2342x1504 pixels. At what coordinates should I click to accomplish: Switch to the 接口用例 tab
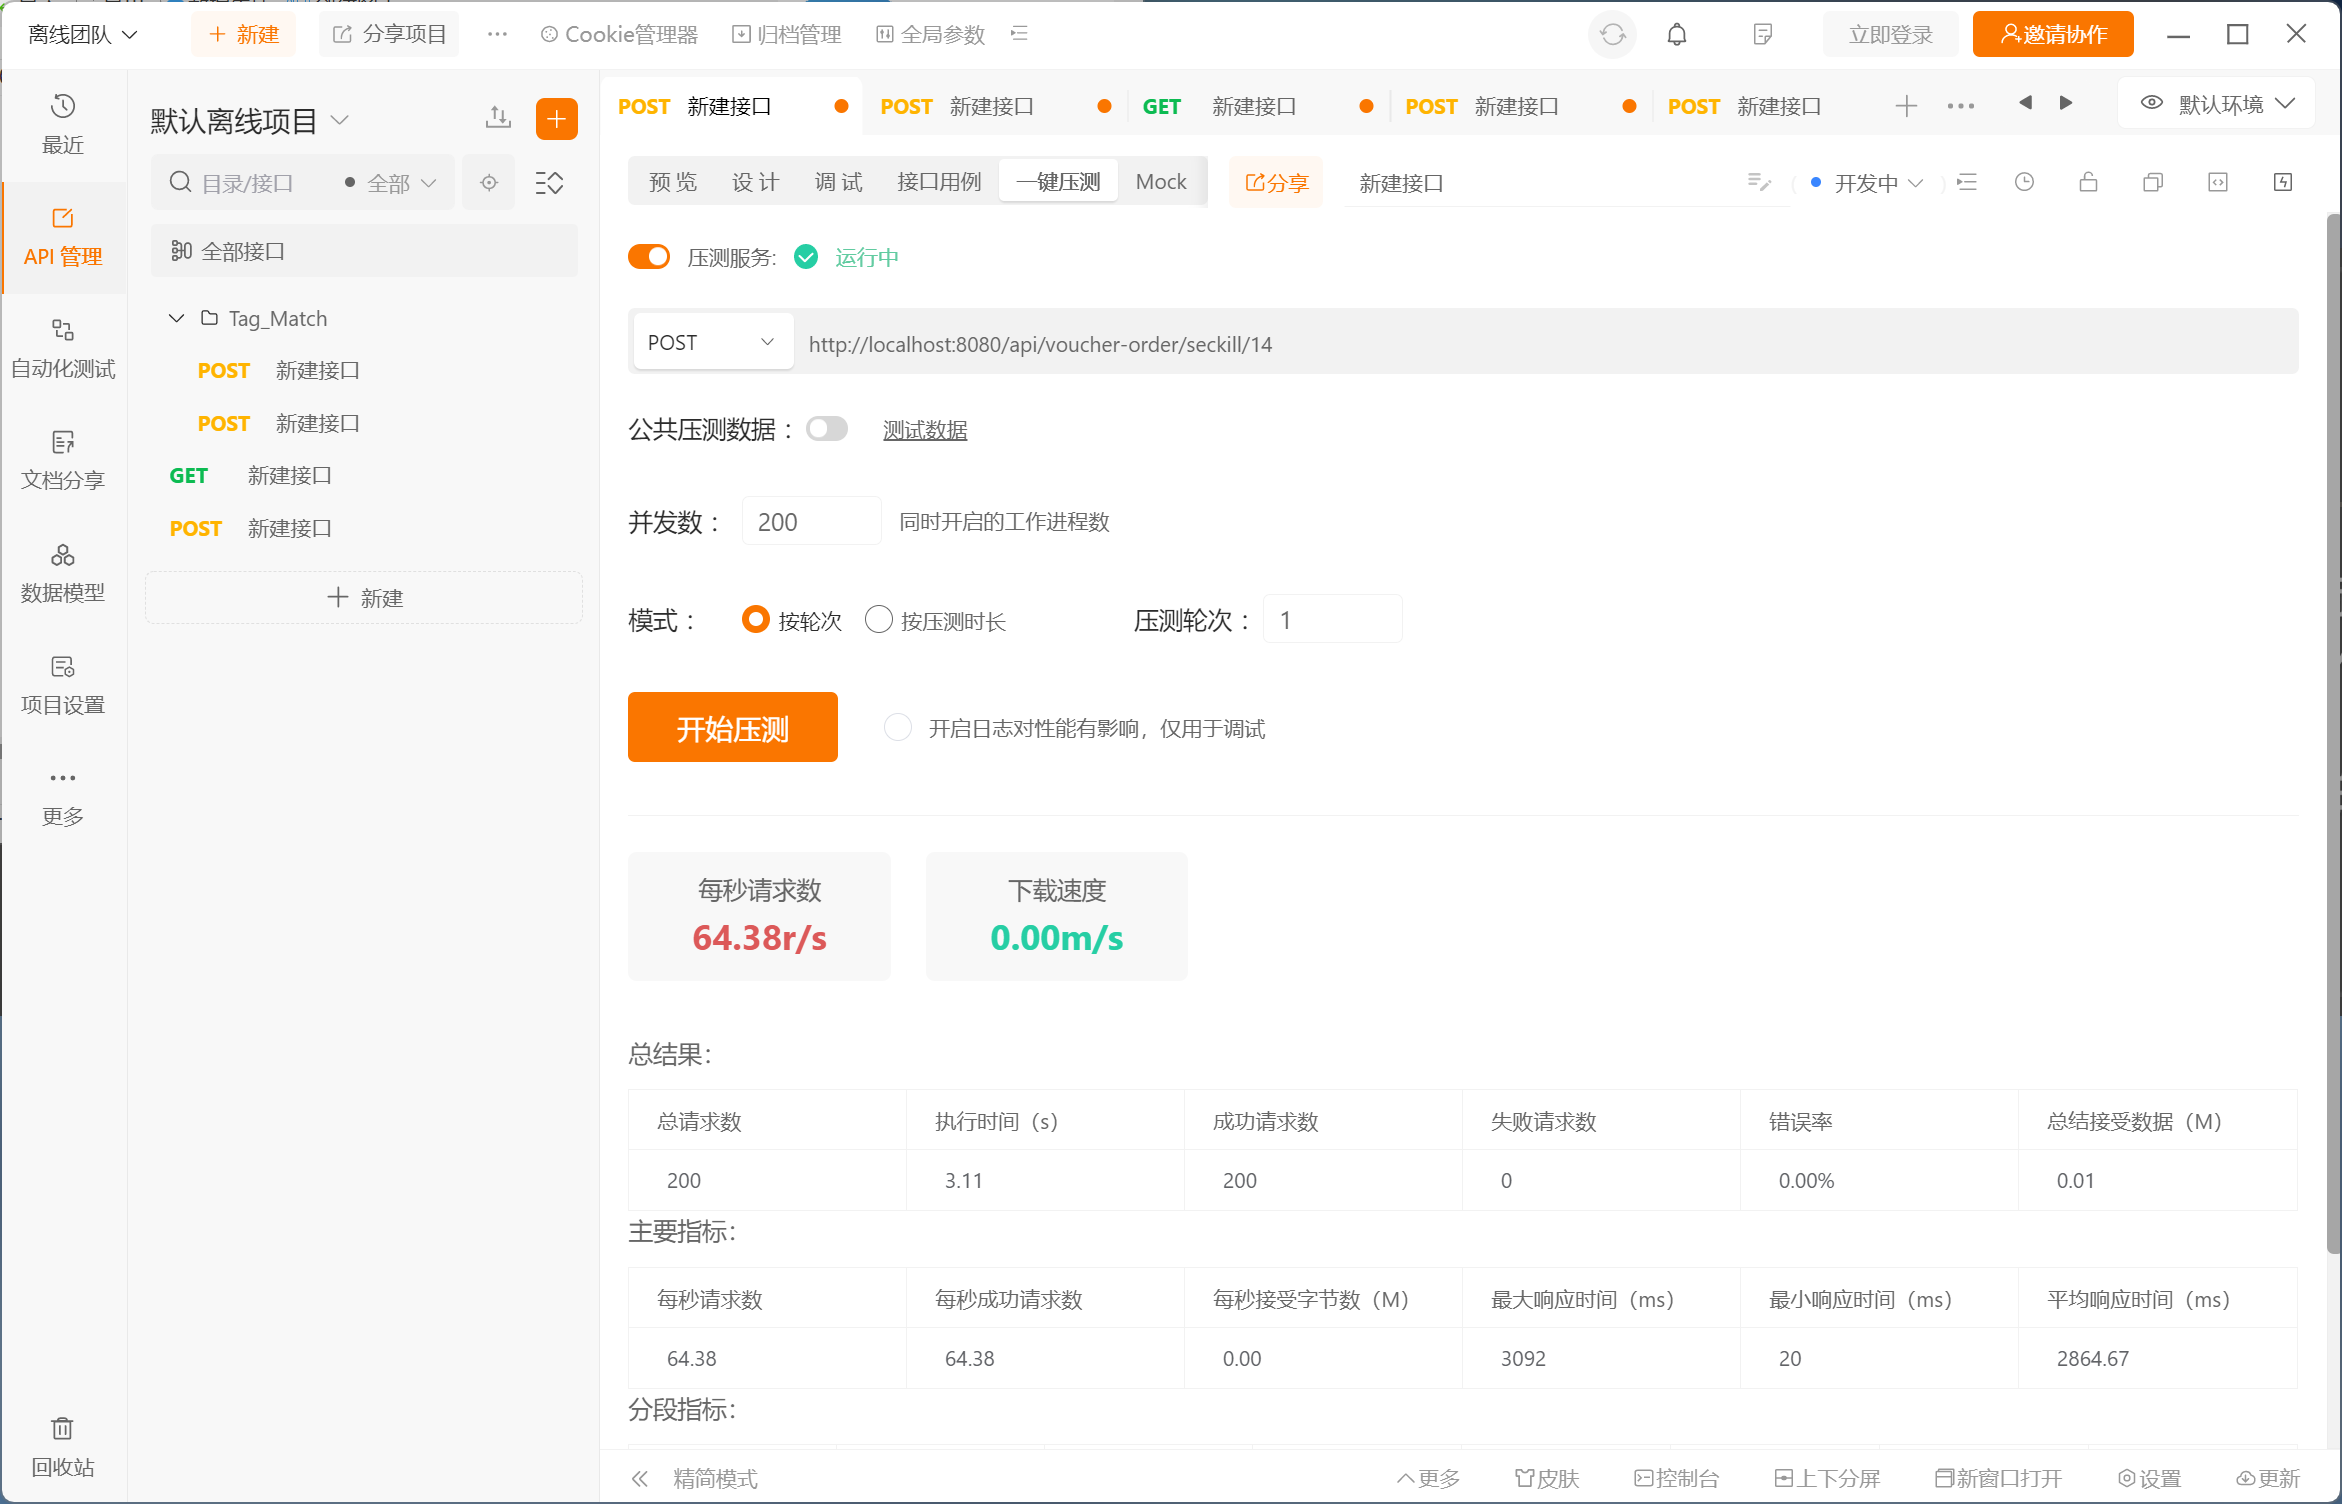(938, 182)
